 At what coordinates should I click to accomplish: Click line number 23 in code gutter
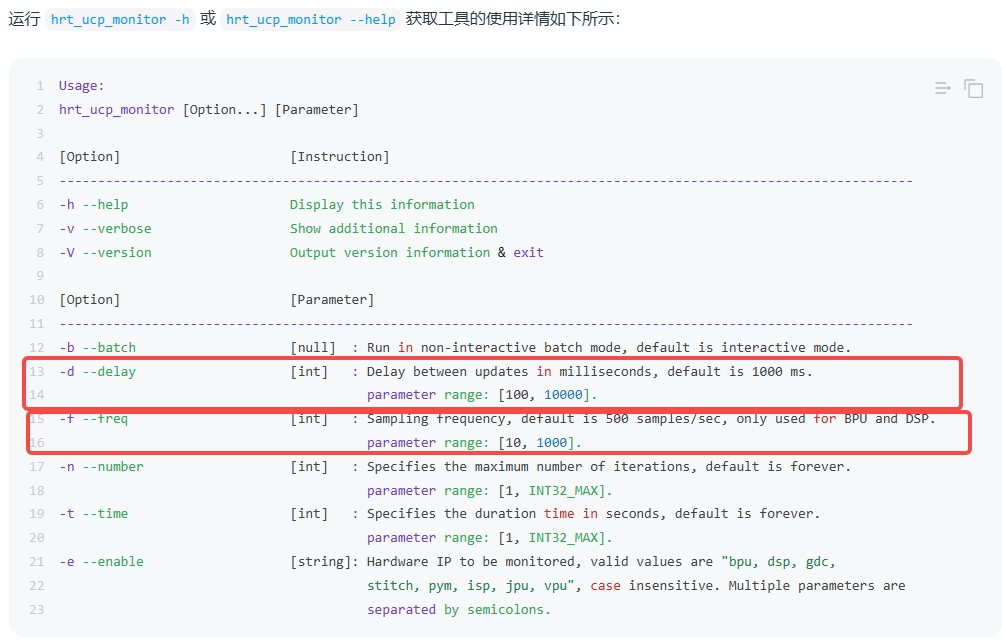click(37, 610)
